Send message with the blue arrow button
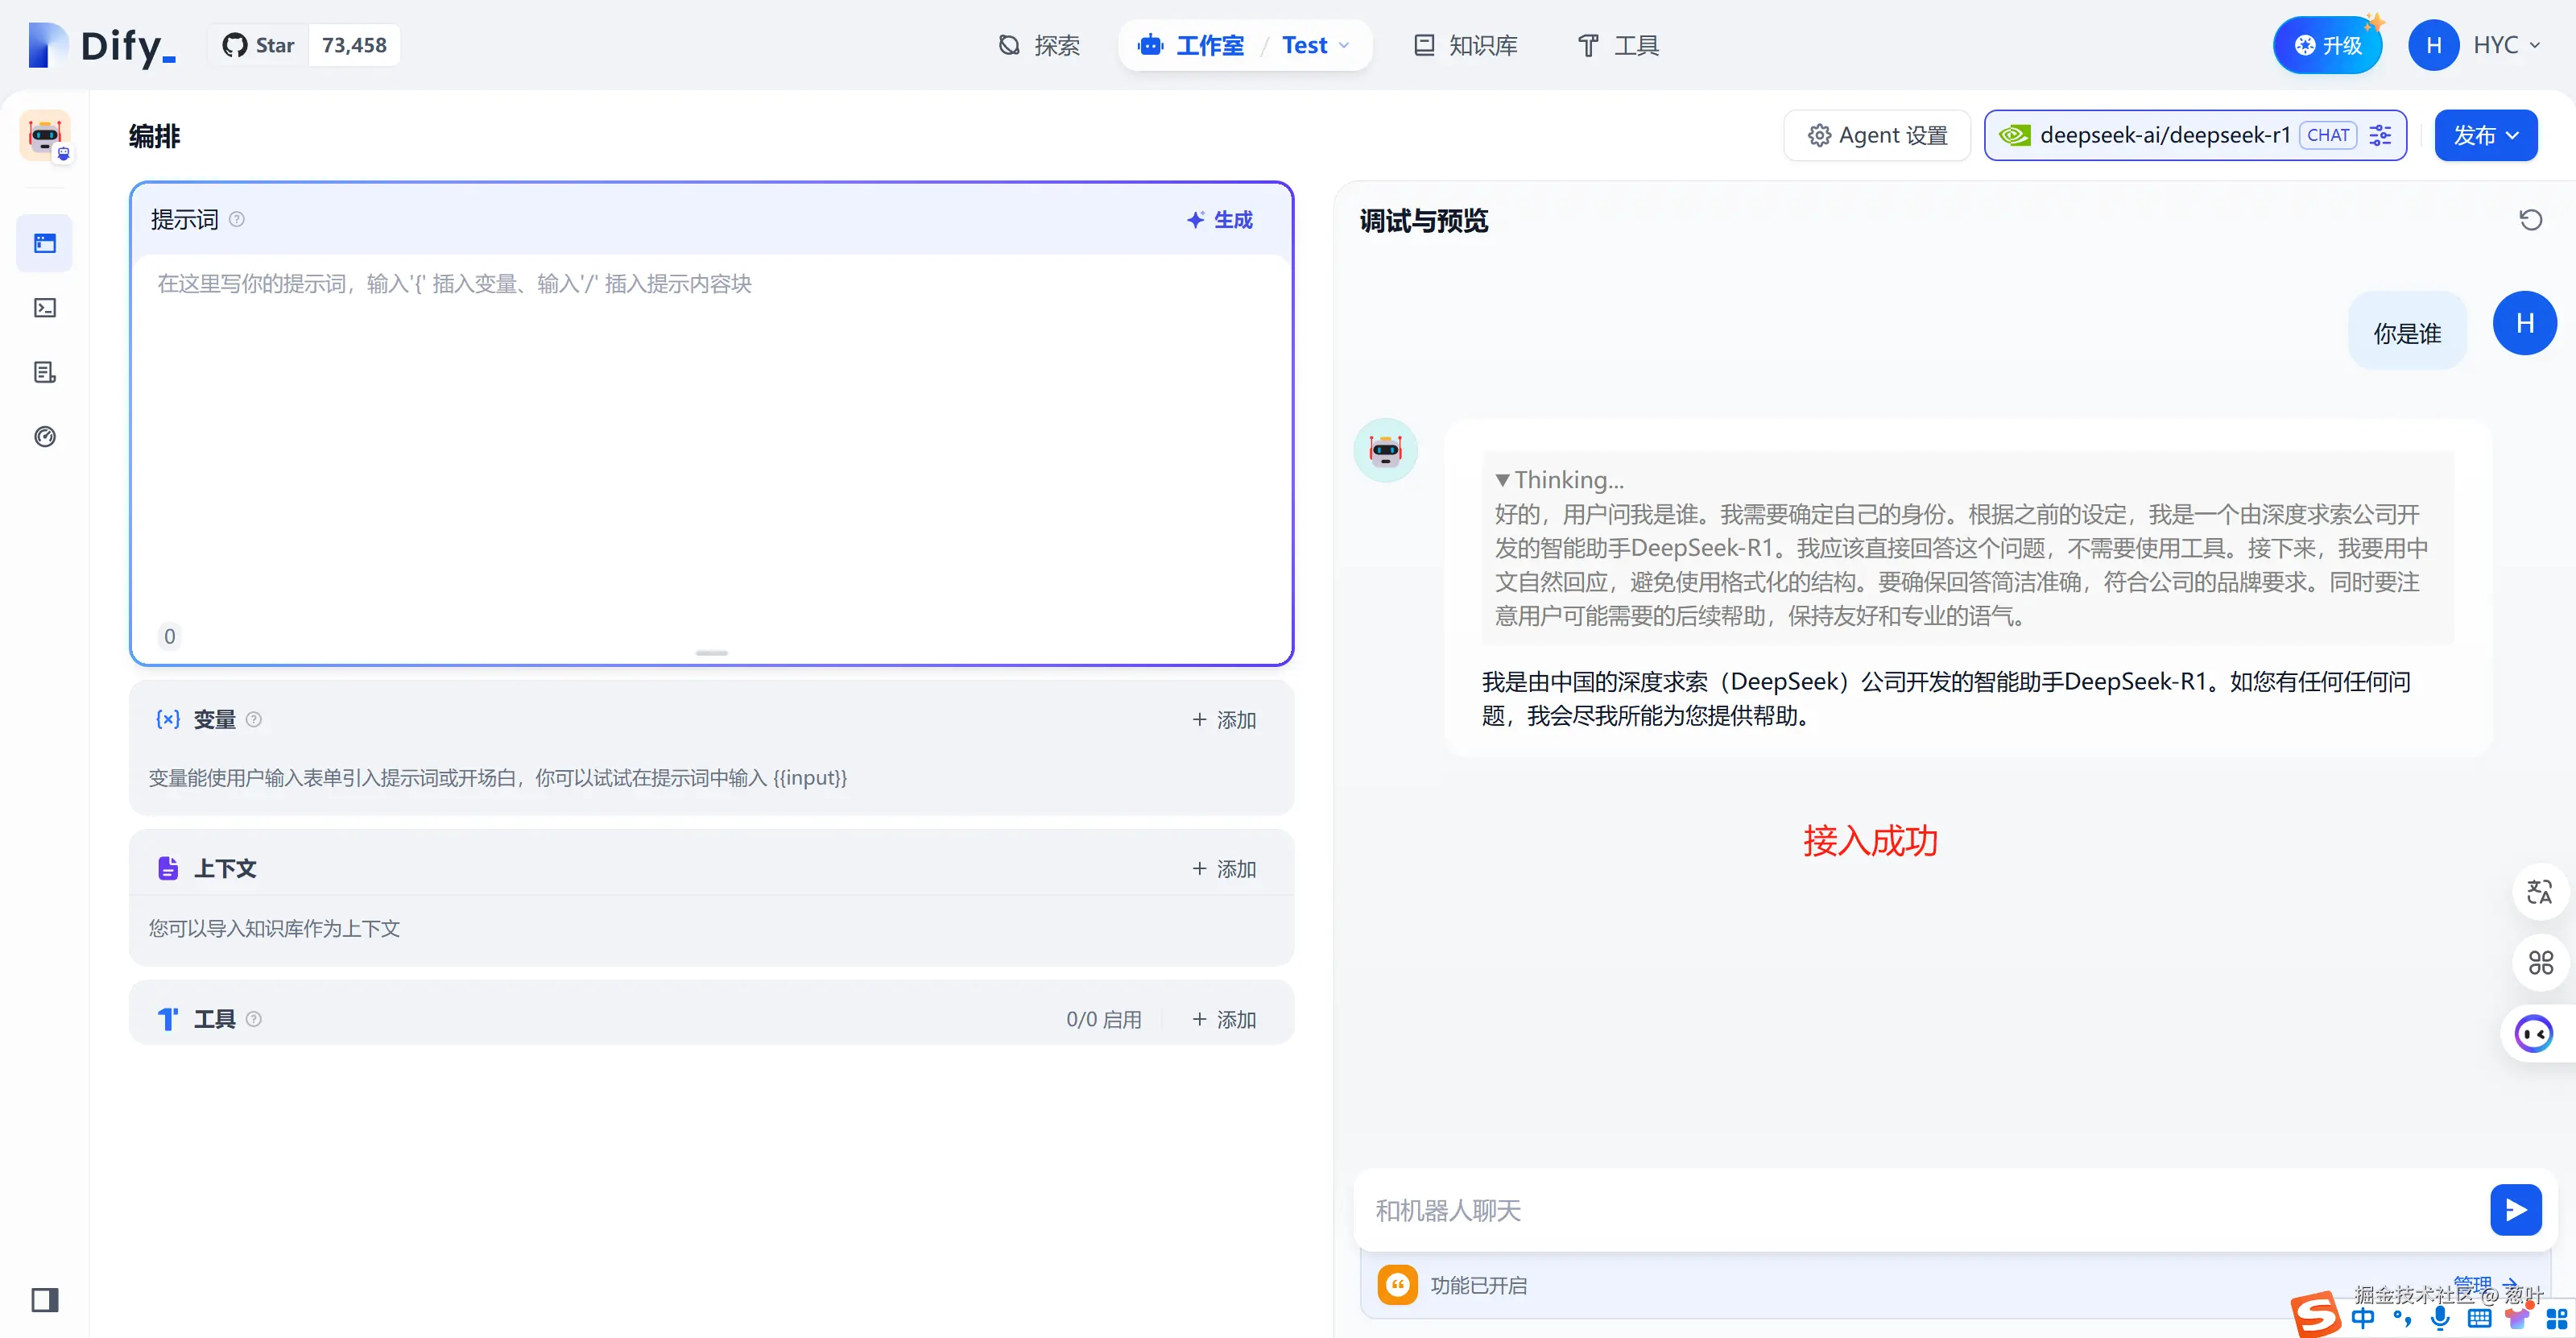 (x=2515, y=1210)
